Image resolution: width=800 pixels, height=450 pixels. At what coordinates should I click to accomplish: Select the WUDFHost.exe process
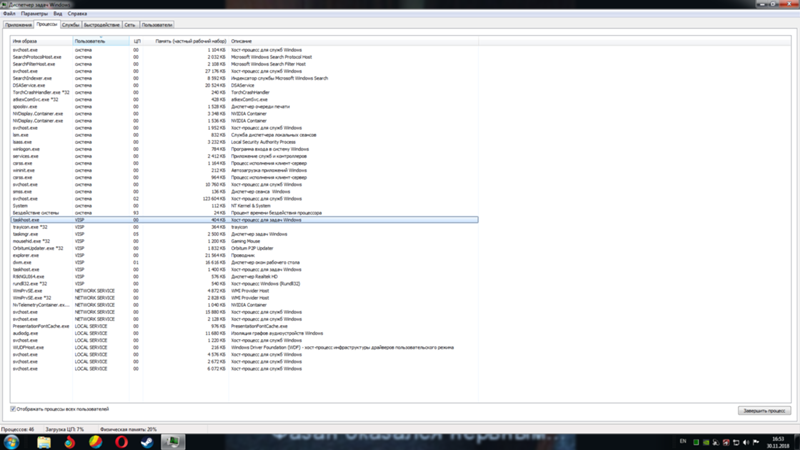[244, 347]
